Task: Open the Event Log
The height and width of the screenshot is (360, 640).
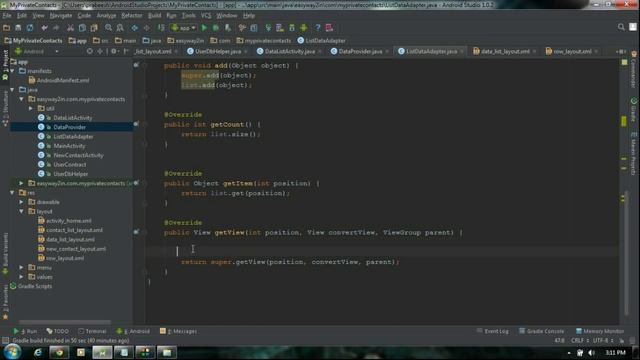Action: pyautogui.click(x=493, y=331)
